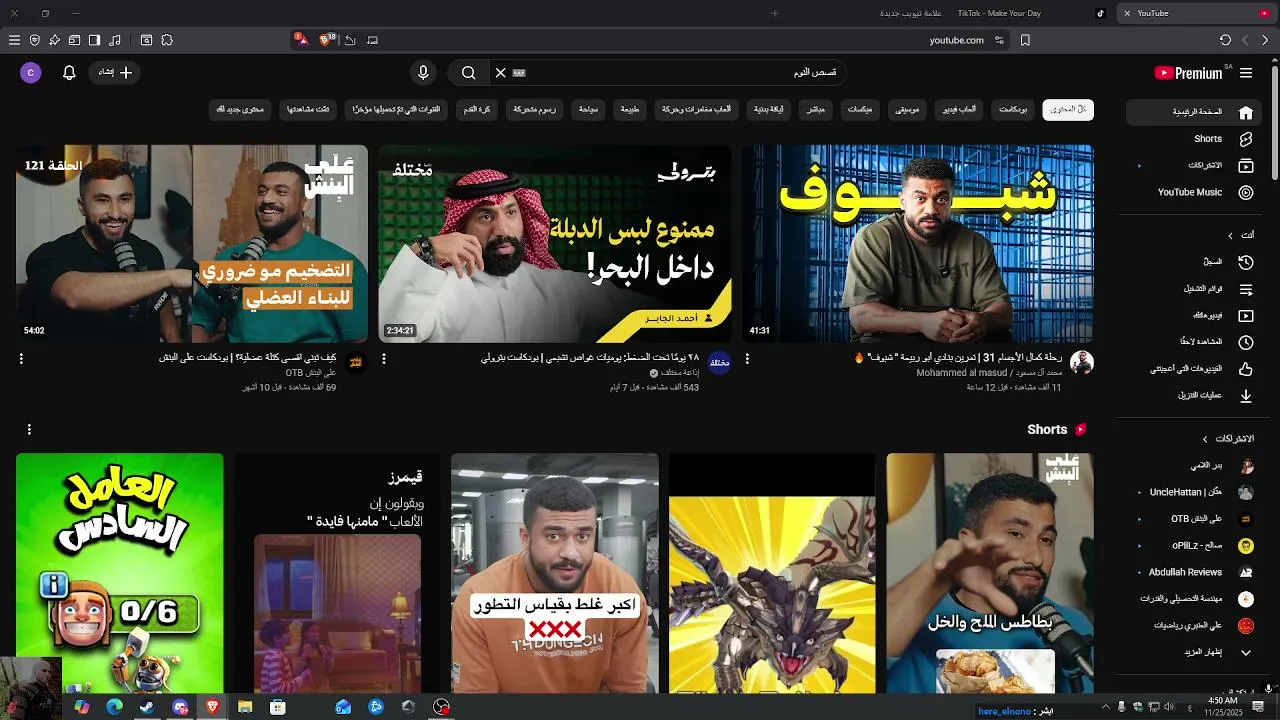Open a new browser tab with plus
Viewport: 1280px width, 720px height.
(774, 13)
